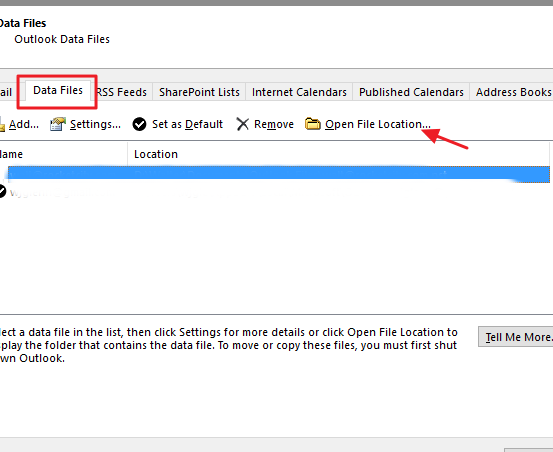
Task: Click Open File Location... text
Action: pyautogui.click(x=378, y=124)
